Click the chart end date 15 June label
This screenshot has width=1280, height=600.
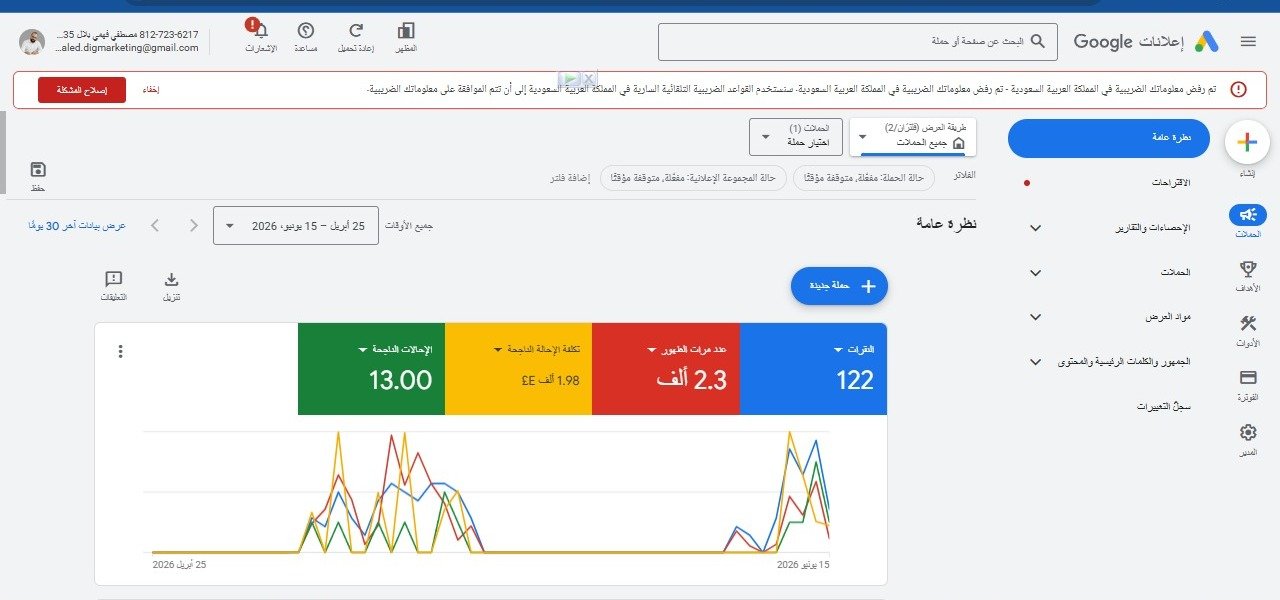point(804,565)
